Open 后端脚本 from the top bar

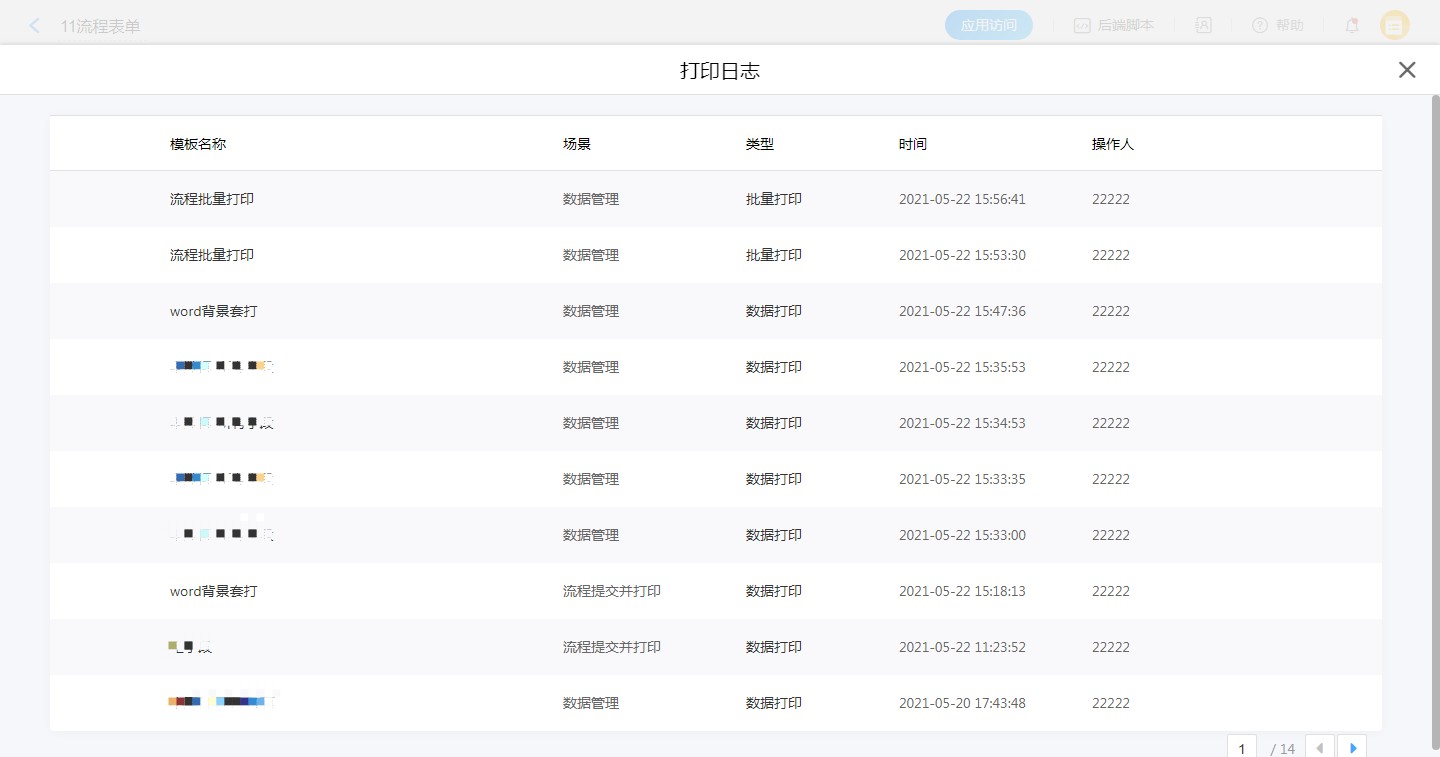1114,26
